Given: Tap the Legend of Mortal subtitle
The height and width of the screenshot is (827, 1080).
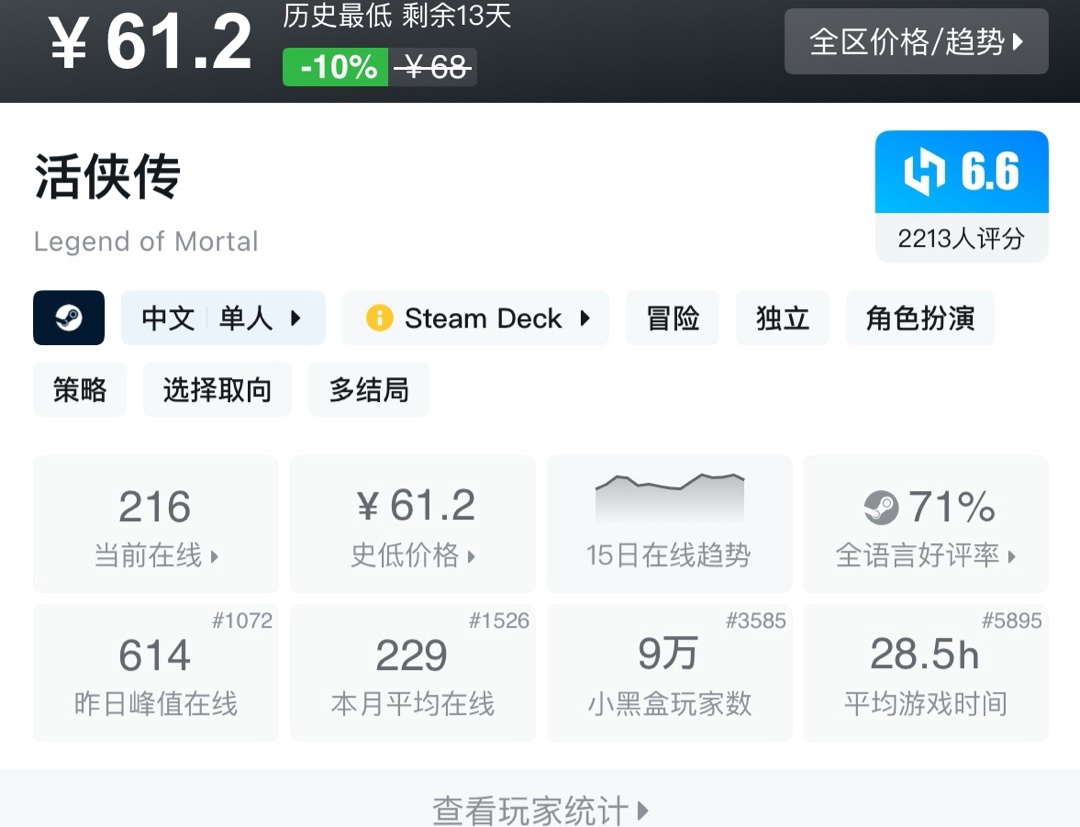Looking at the screenshot, I should click(146, 242).
